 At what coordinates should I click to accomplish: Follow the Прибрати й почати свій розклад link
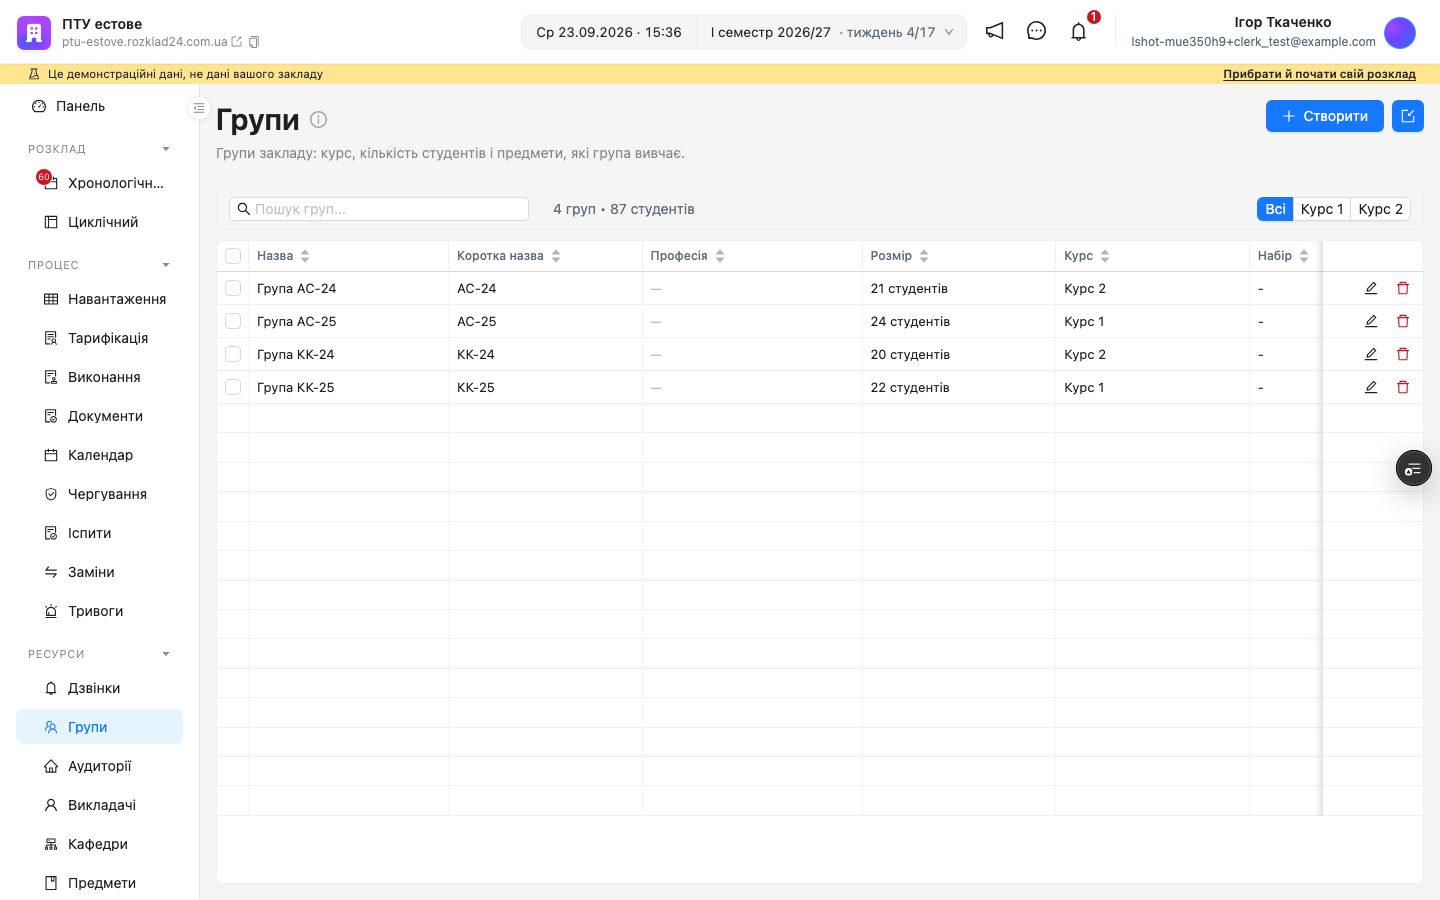click(1319, 74)
